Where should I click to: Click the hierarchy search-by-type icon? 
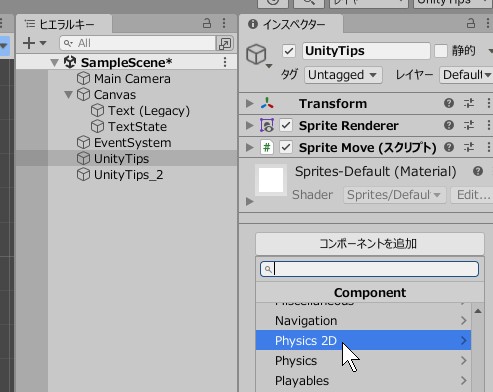(225, 43)
